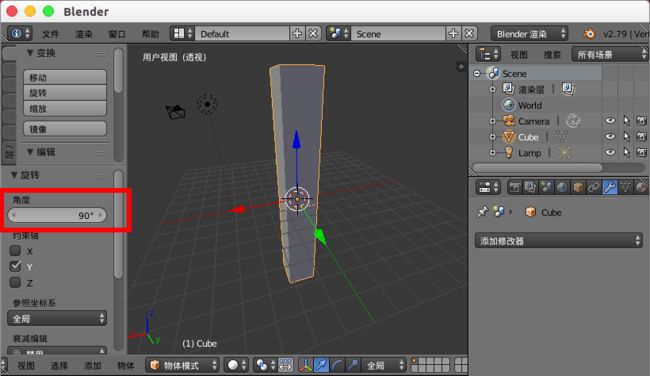Open the Render properties tab icon

514,187
